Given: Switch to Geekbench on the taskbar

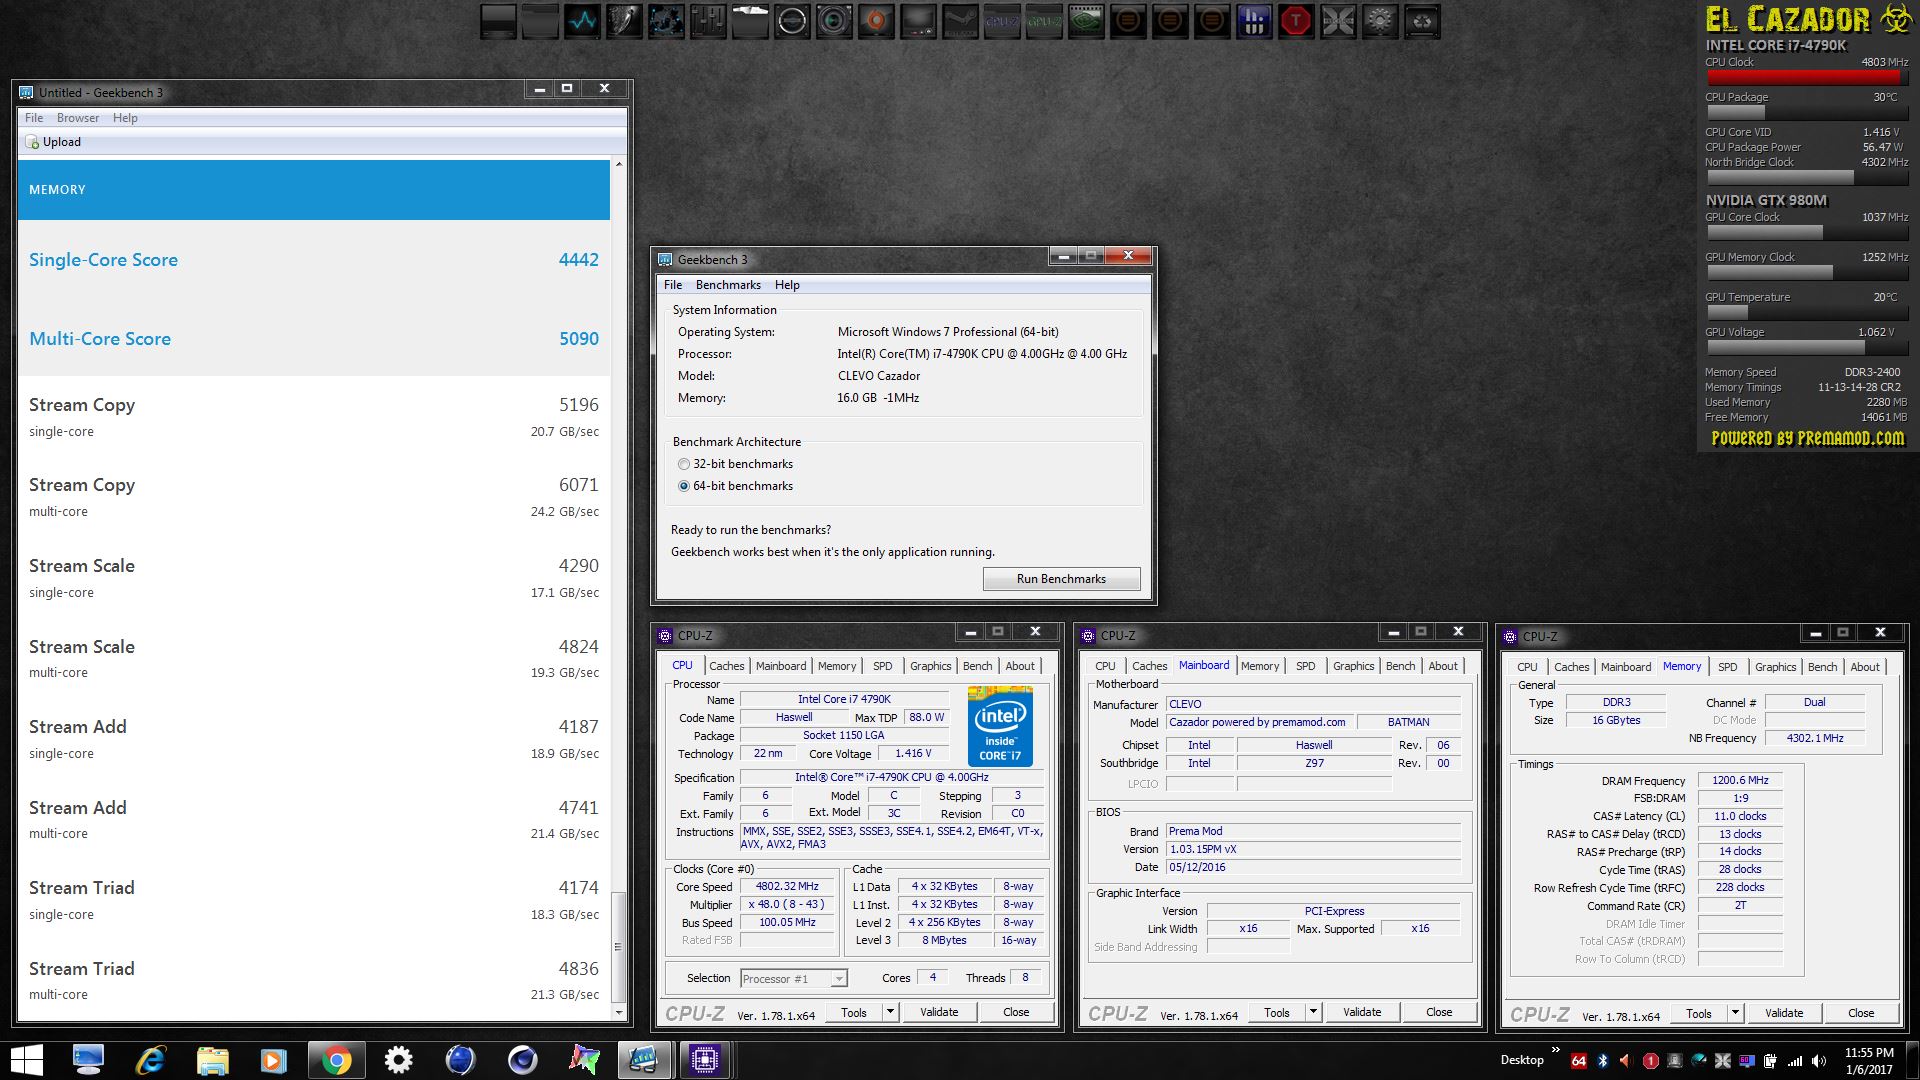Looking at the screenshot, I should (x=643, y=1059).
